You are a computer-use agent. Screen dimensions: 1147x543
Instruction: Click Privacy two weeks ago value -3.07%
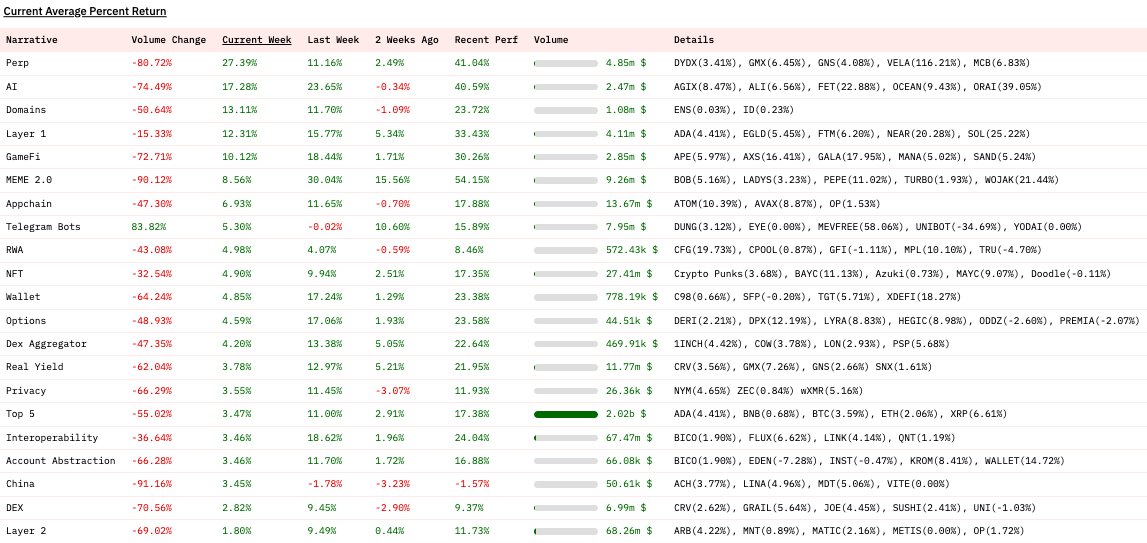pyautogui.click(x=393, y=390)
